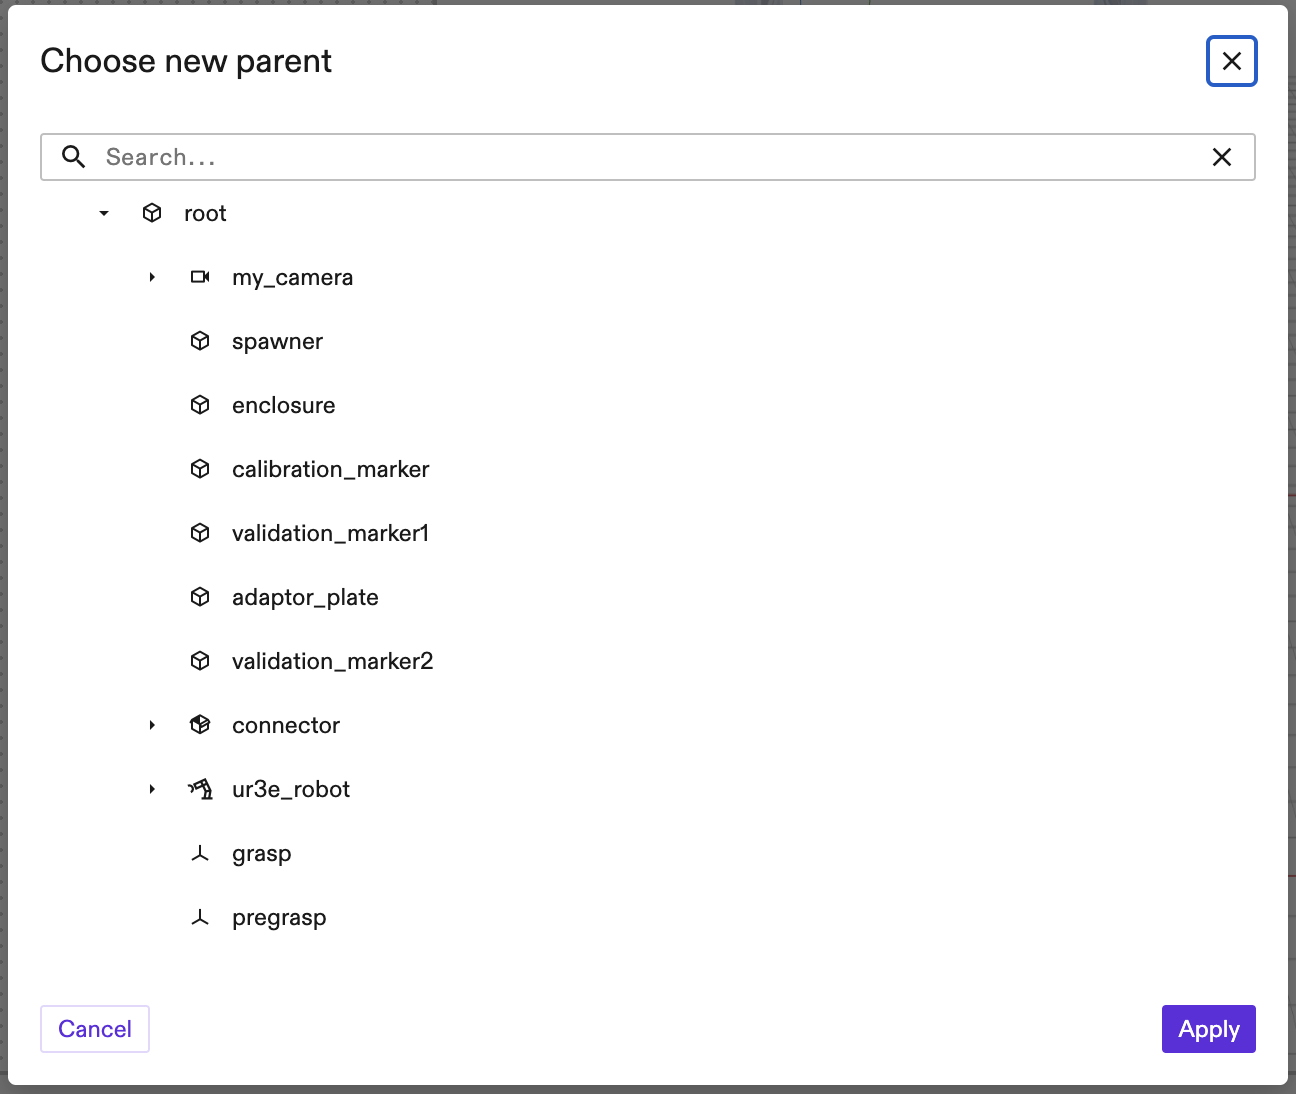Screen dimensions: 1296x1094
Task: Click the cube icon beside spawner
Action: coord(200,341)
